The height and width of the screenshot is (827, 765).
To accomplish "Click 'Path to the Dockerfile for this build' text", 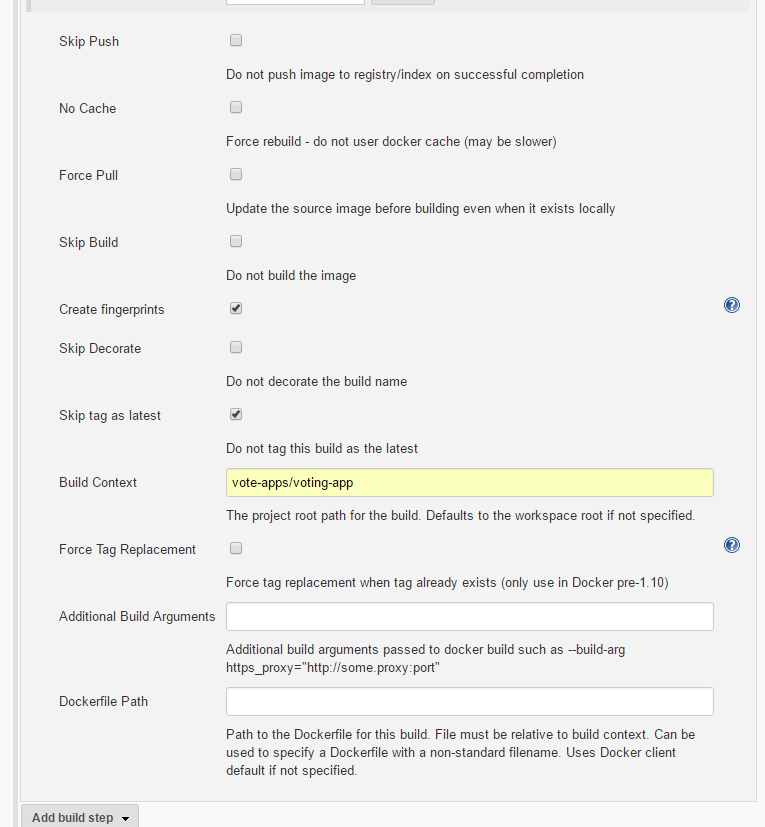I will click(461, 753).
